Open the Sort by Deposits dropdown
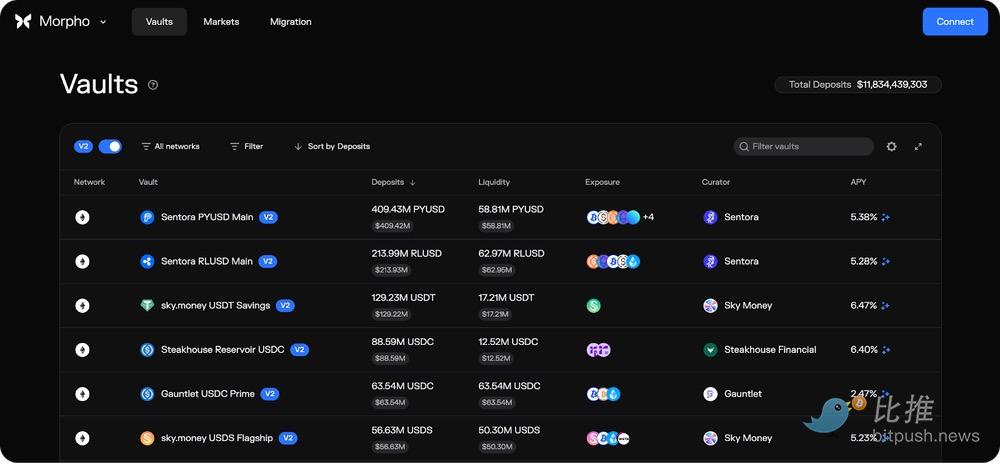Image resolution: width=1000 pixels, height=463 pixels. [x=332, y=146]
